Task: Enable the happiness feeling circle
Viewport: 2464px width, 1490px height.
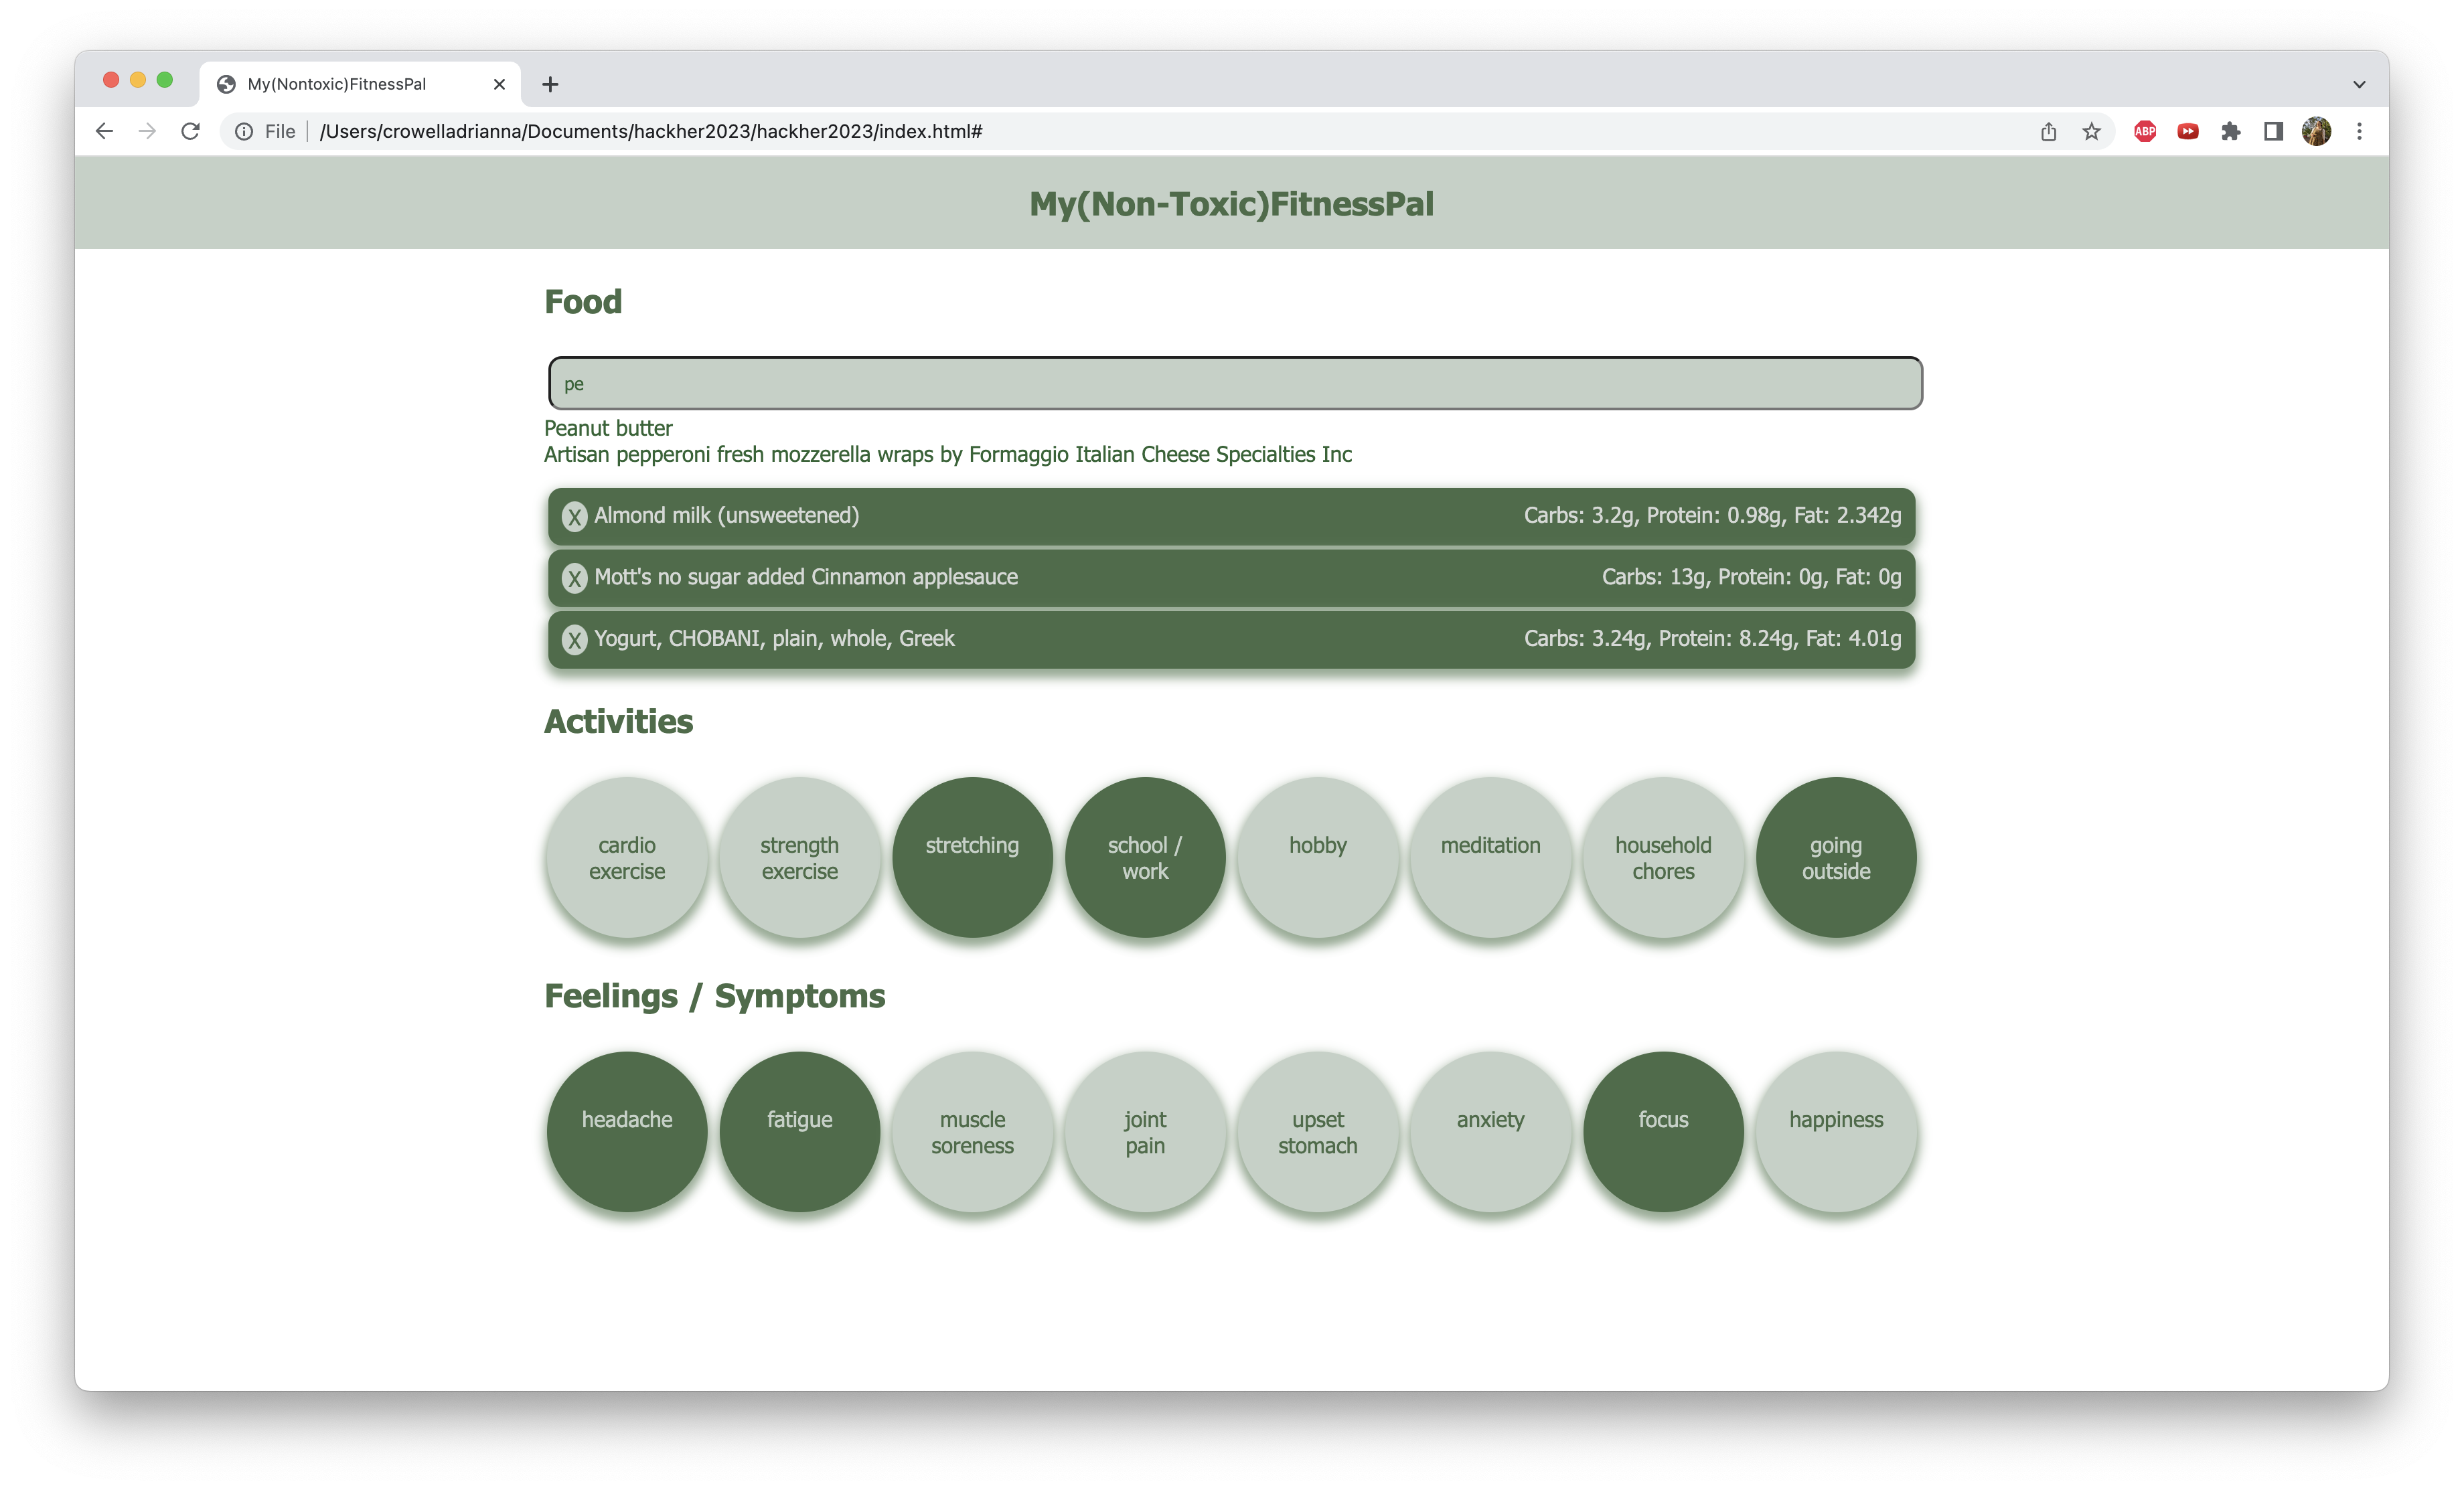Action: click(1835, 1131)
